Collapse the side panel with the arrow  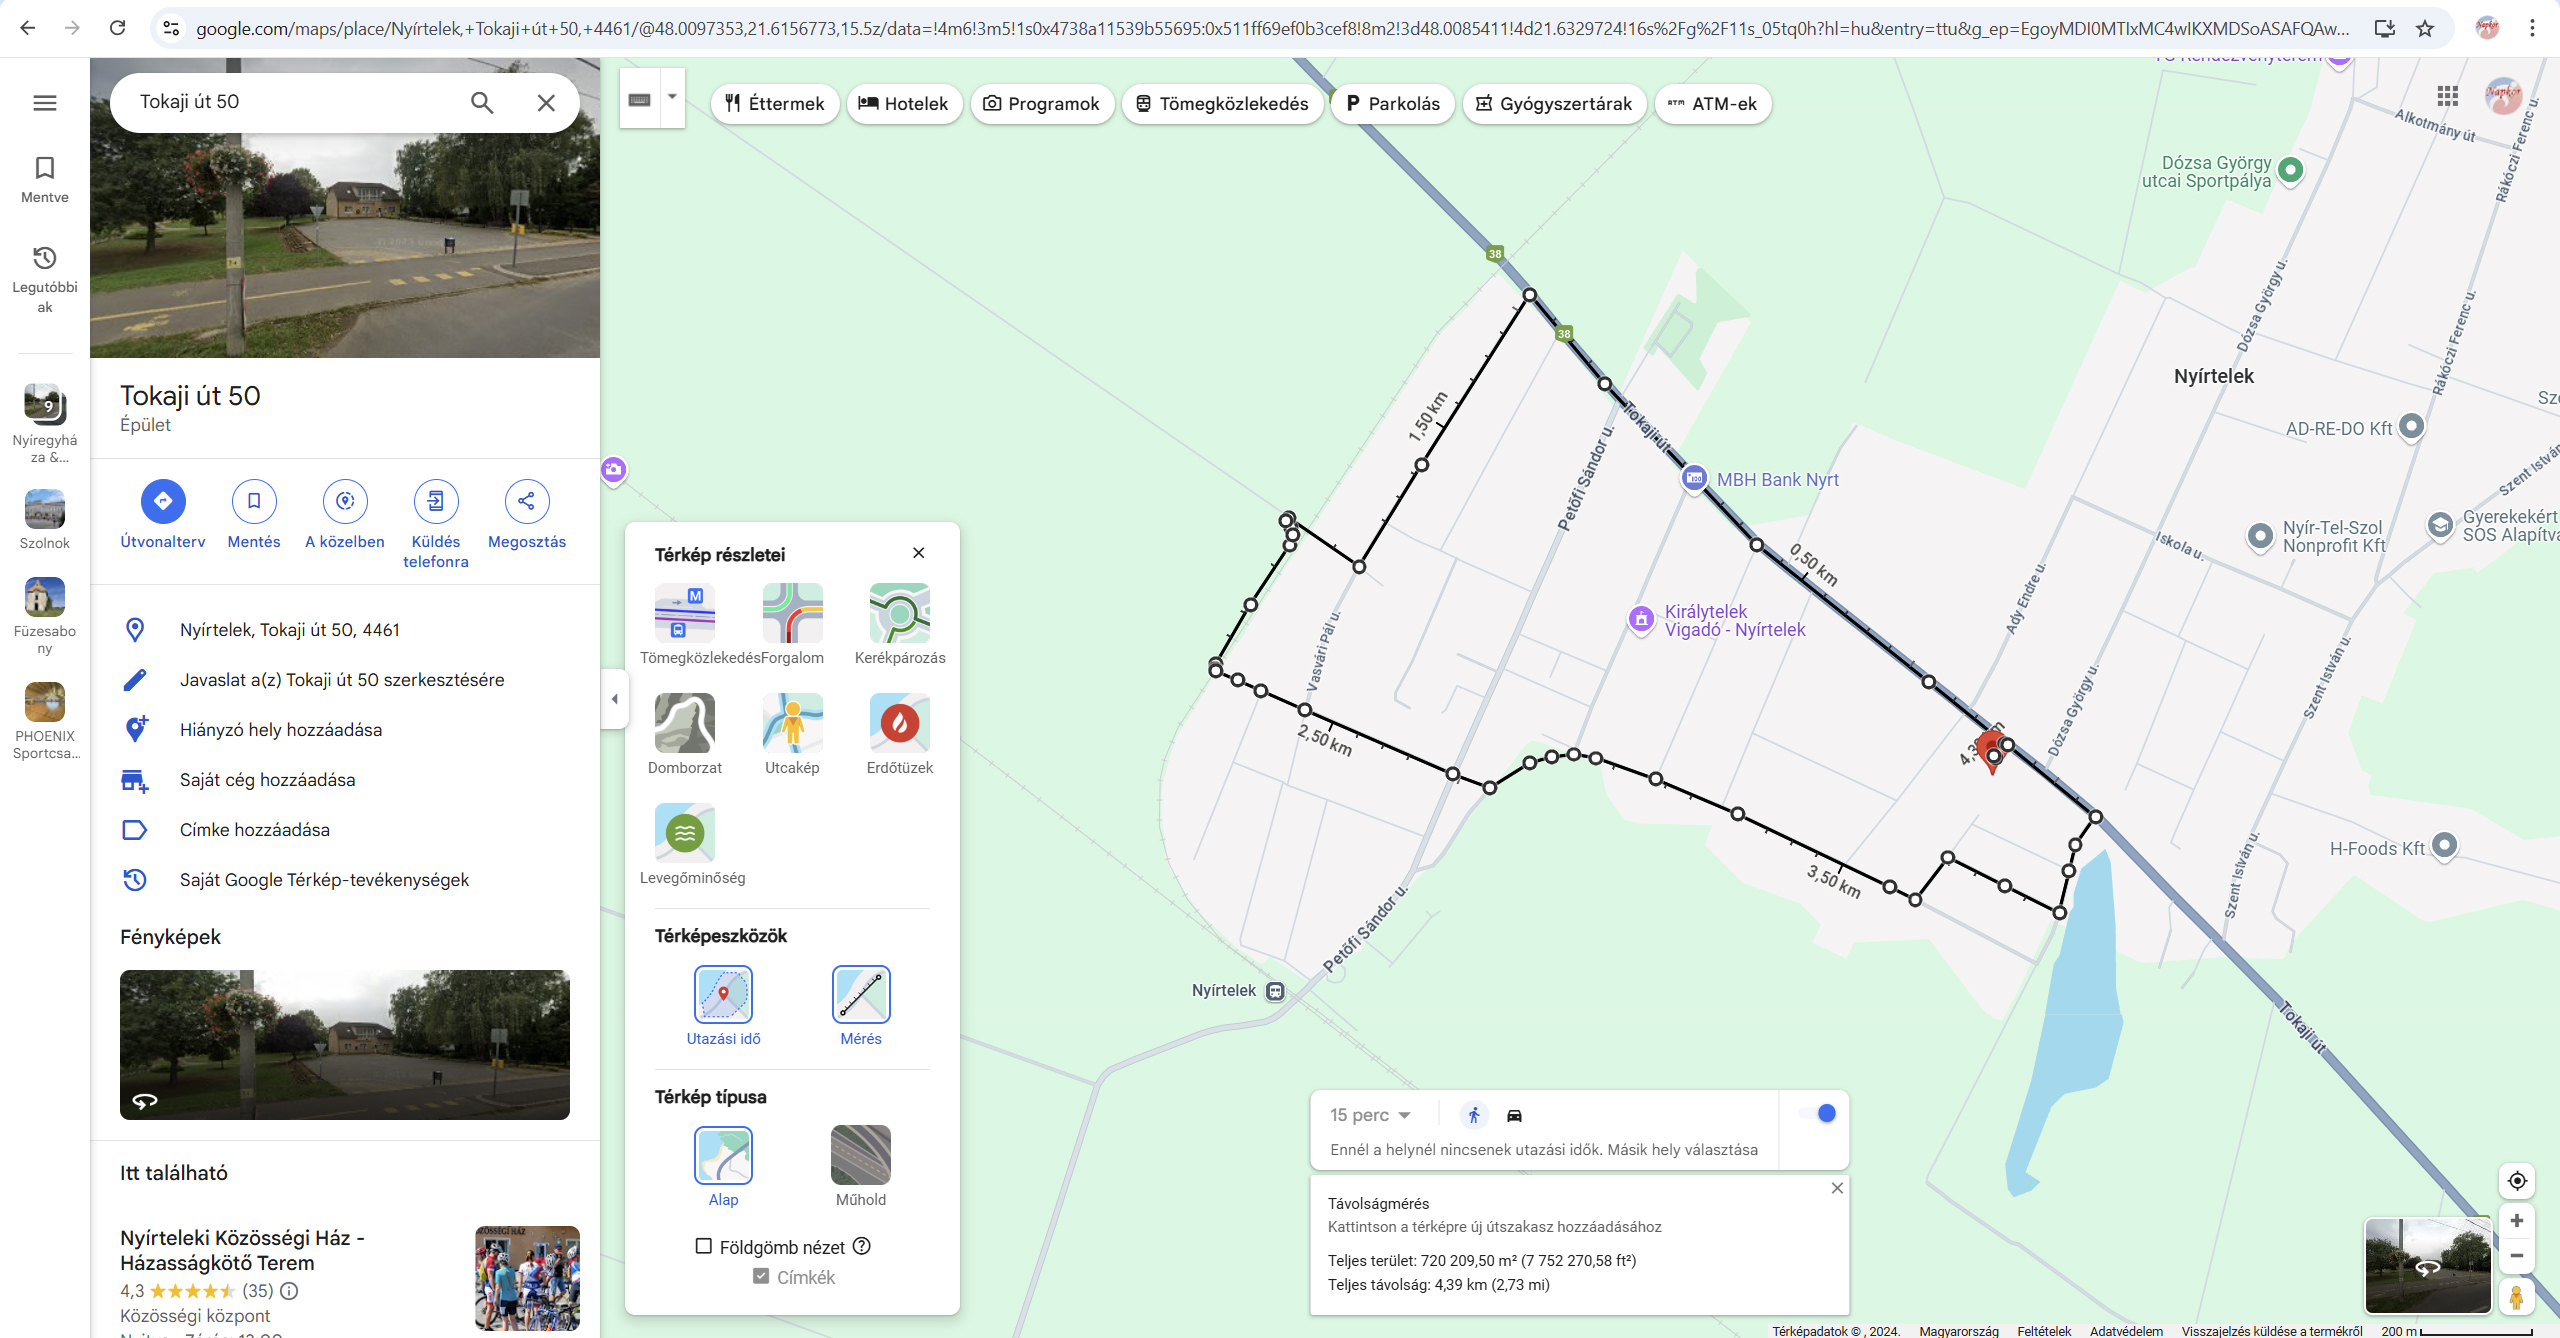pos(614,699)
